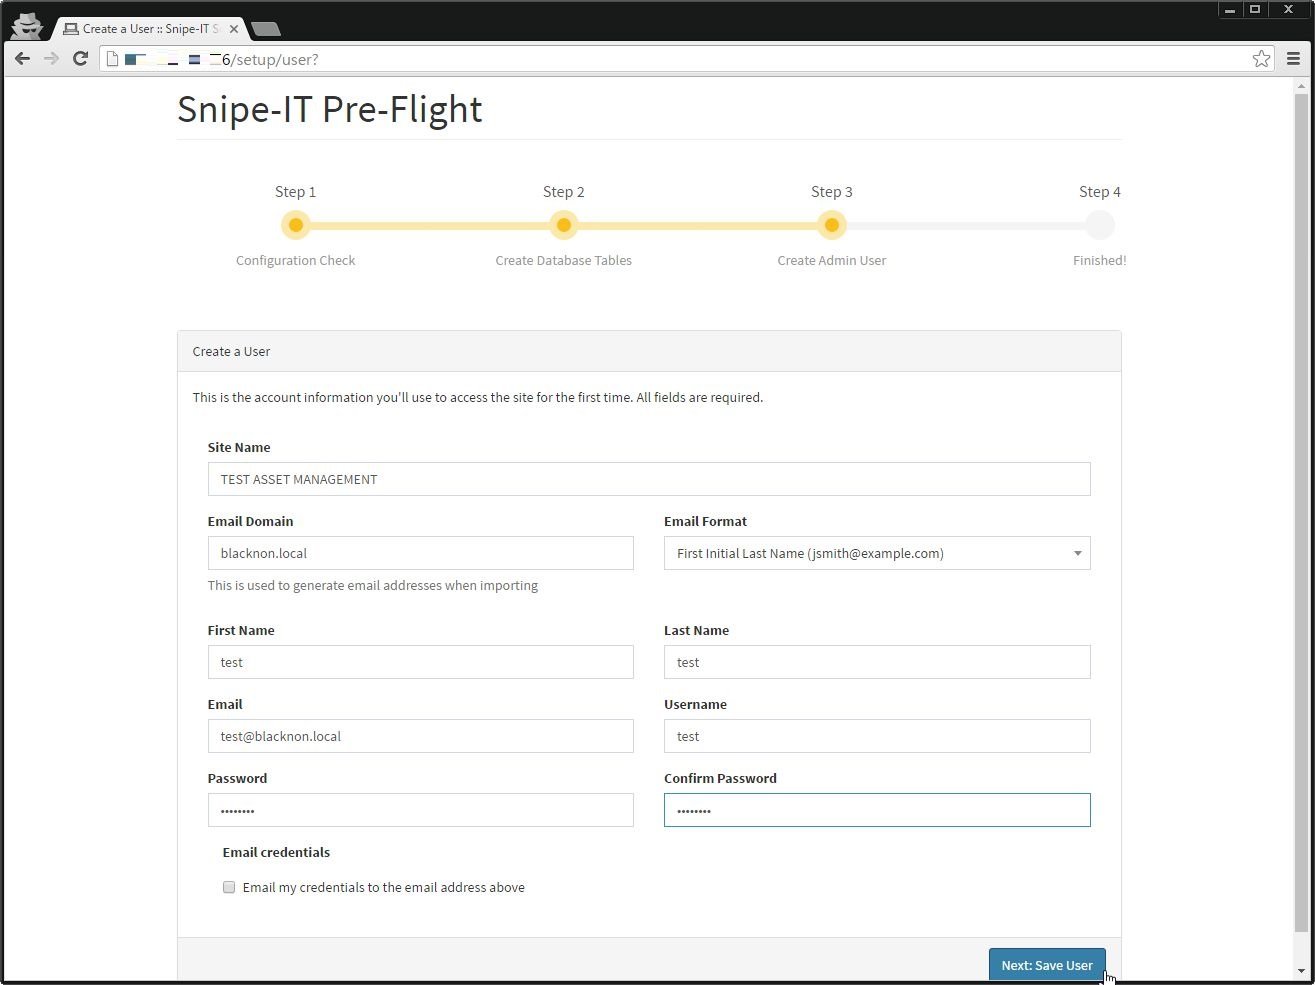Reload the page with the refresh icon
The image size is (1315, 985).
(80, 59)
